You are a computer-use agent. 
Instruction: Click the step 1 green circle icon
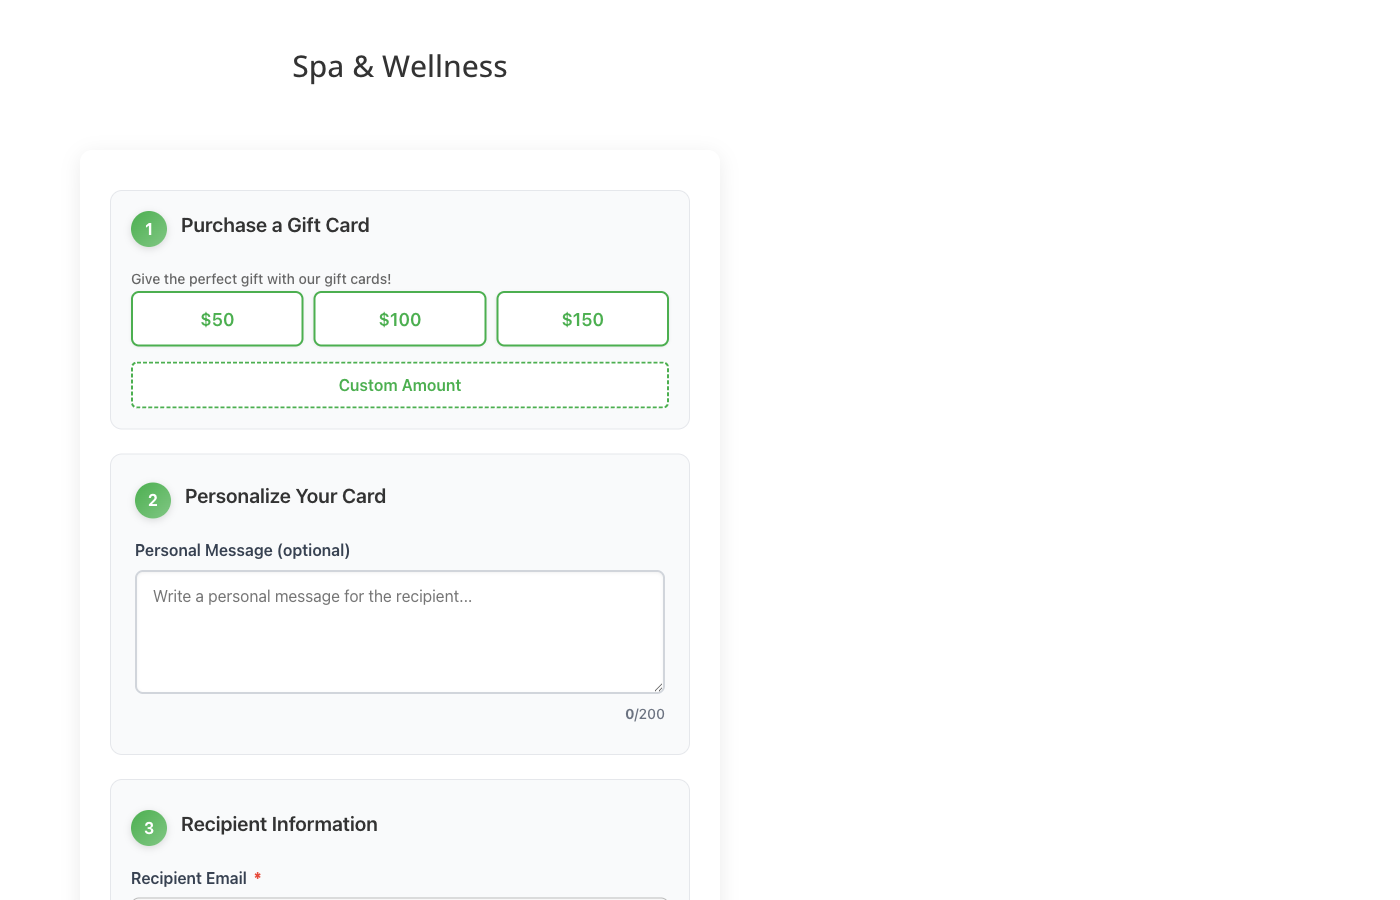point(149,228)
